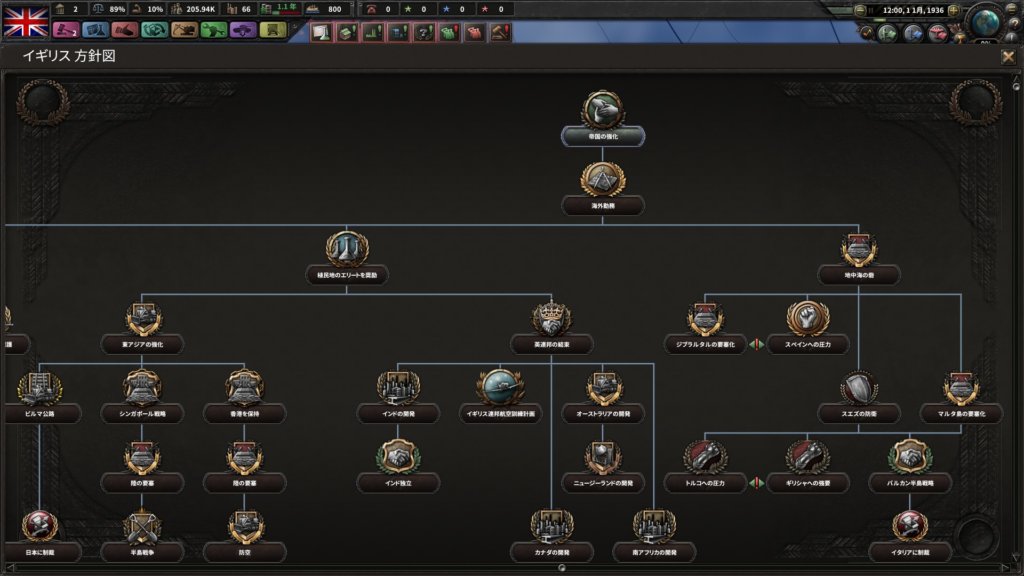Pick the カナダの開発 focus

(552, 535)
